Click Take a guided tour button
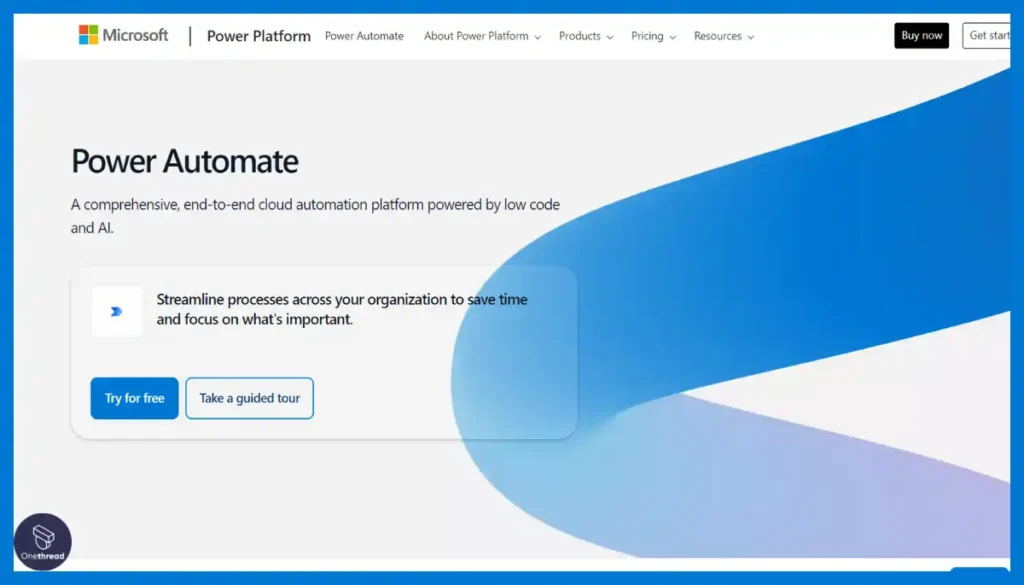This screenshot has width=1024, height=585. pyautogui.click(x=249, y=398)
